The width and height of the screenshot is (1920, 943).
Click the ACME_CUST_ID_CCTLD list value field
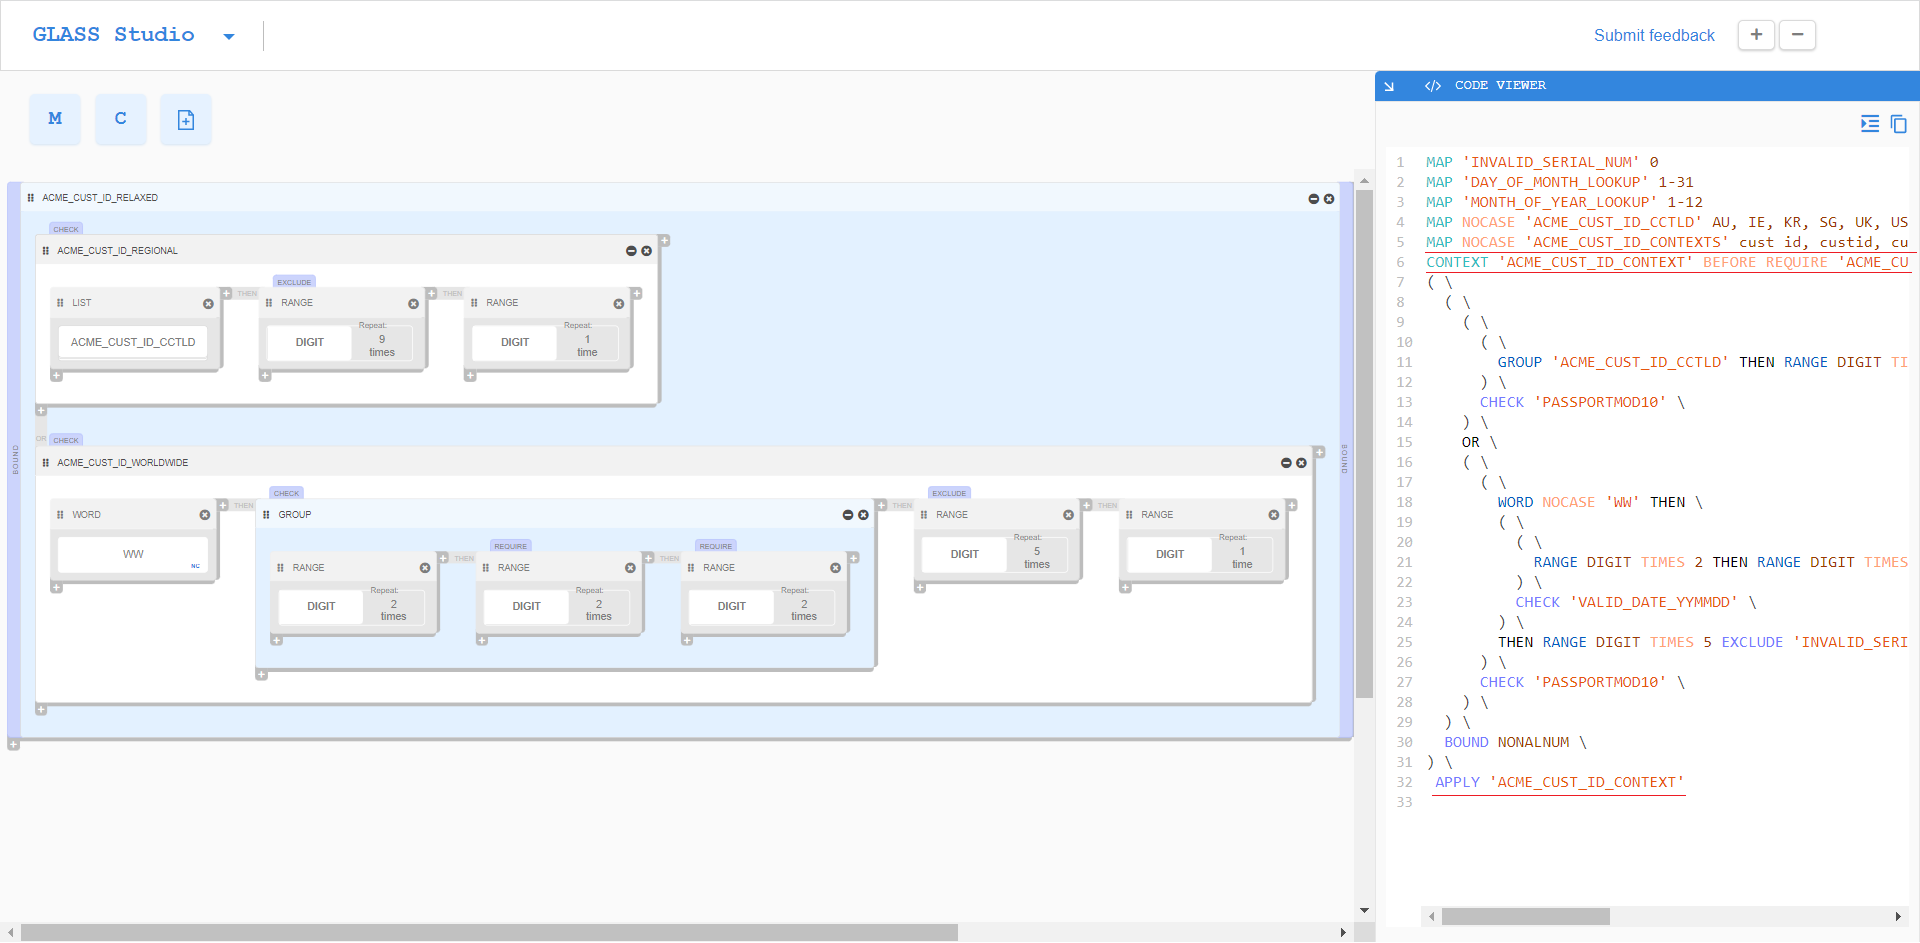[133, 342]
